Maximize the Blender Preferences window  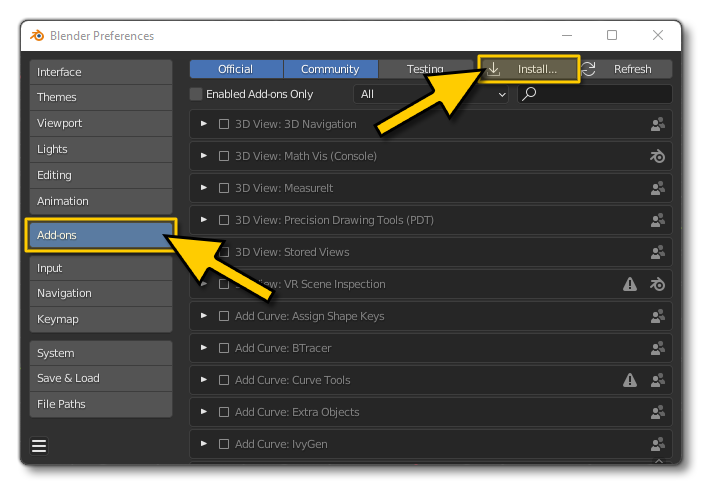(612, 35)
